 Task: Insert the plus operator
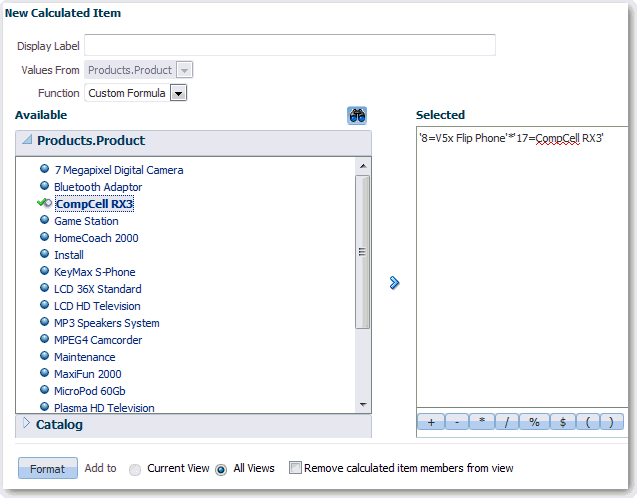tap(431, 422)
